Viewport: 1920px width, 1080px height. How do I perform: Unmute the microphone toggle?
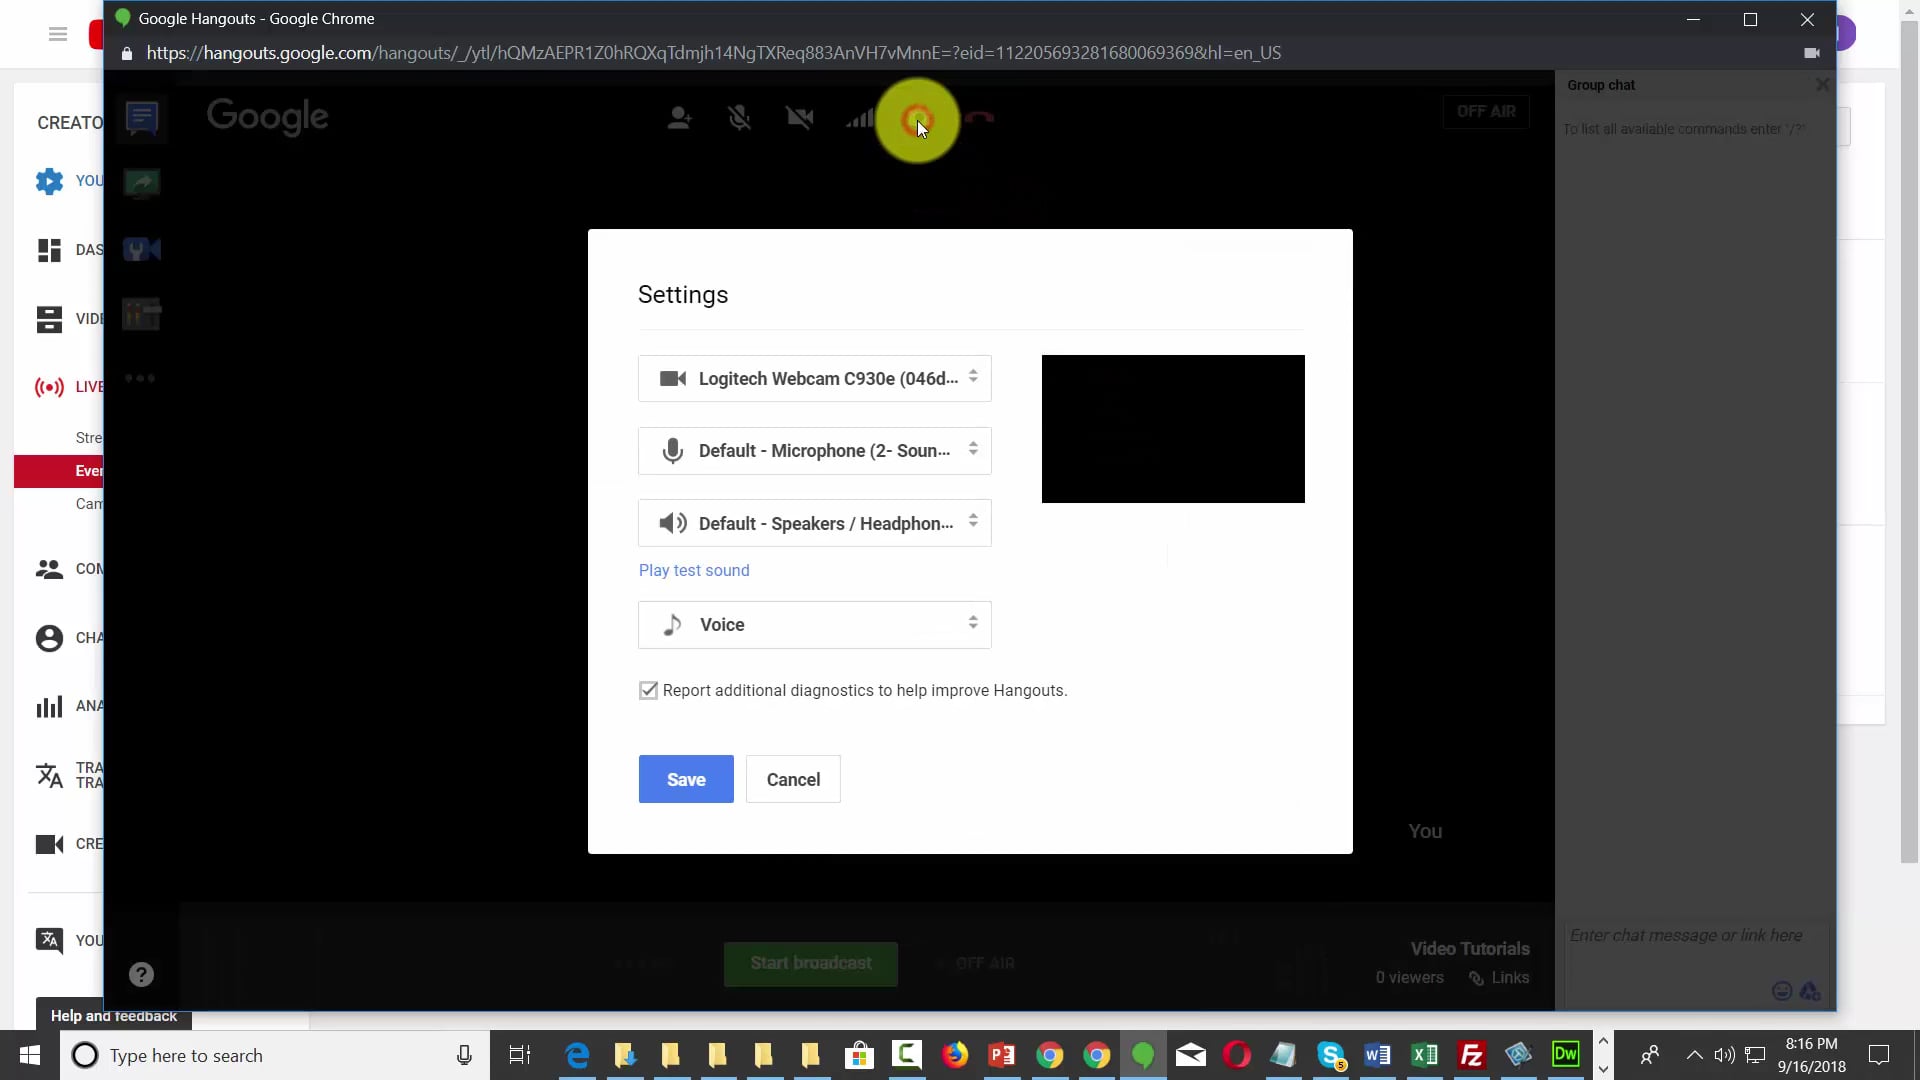pyautogui.click(x=740, y=117)
